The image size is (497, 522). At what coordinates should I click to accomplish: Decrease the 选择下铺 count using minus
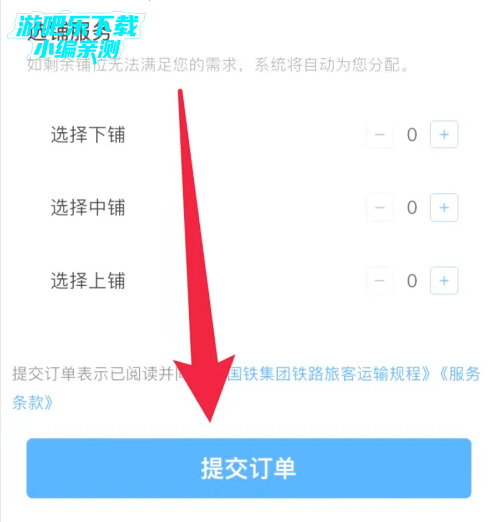(379, 135)
